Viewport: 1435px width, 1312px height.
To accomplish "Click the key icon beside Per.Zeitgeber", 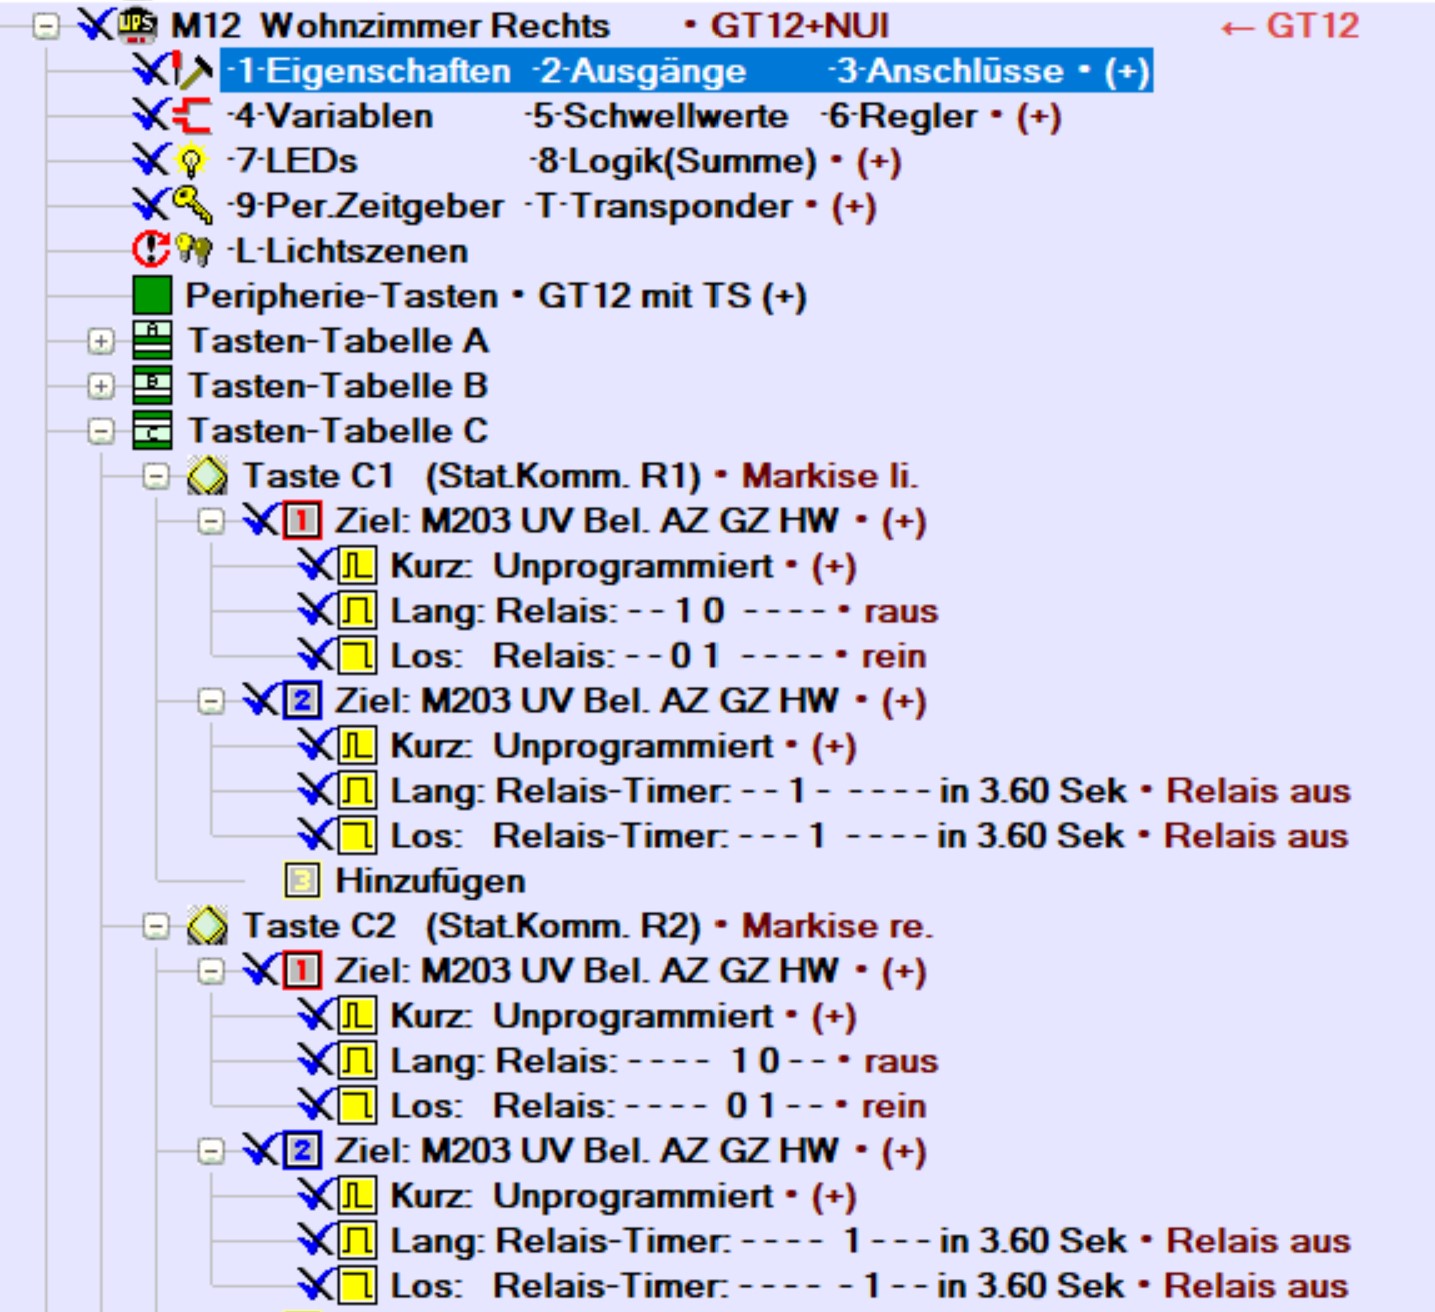I will (x=192, y=205).
